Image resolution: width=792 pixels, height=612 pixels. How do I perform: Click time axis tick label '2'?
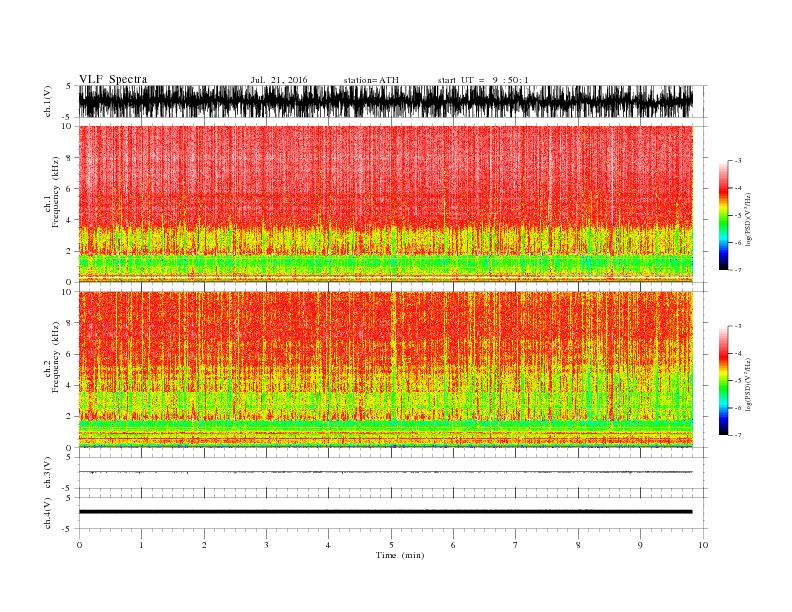click(x=204, y=545)
